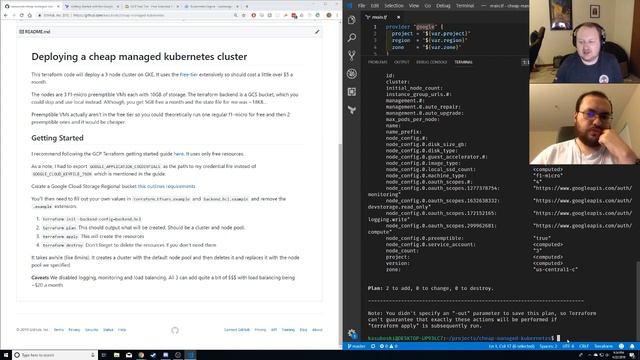Open the Edit menu in VS Code
The height and width of the screenshot is (360, 640).
click(375, 6)
